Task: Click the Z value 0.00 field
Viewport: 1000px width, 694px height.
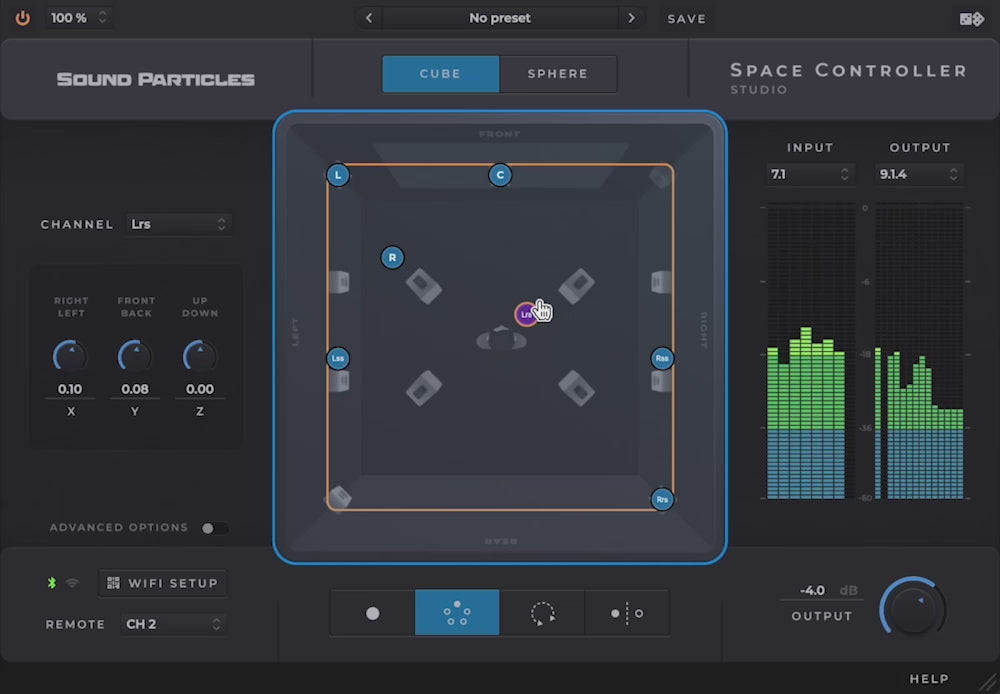Action: 200,388
